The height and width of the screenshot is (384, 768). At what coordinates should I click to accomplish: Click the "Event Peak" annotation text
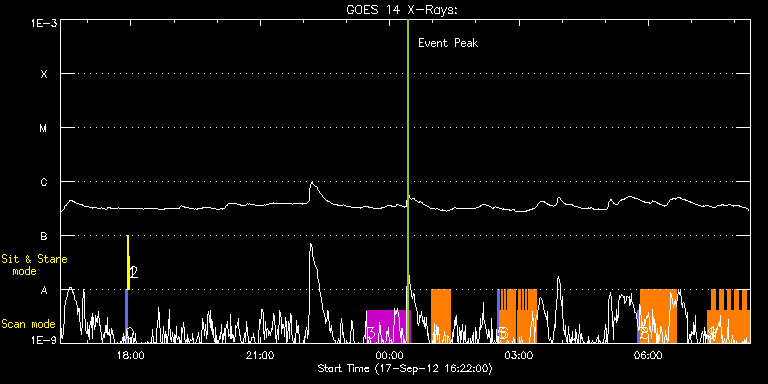[448, 43]
